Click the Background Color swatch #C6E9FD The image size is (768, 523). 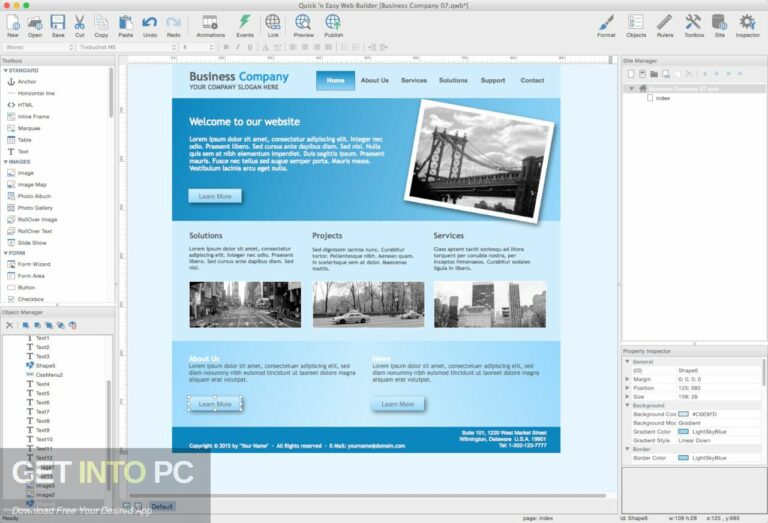click(683, 414)
